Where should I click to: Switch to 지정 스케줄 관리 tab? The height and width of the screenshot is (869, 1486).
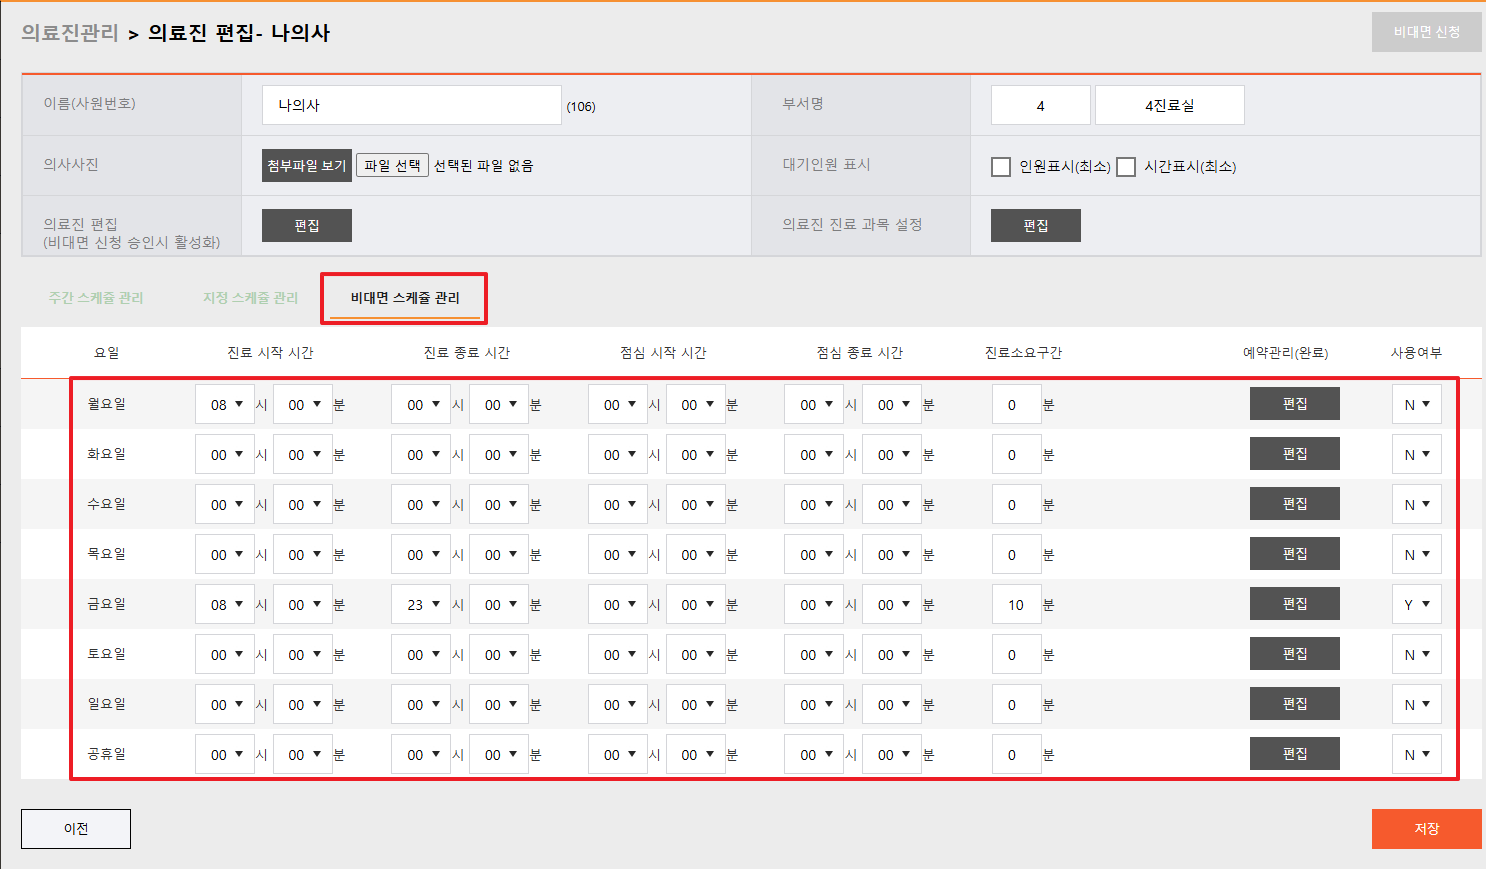coord(250,298)
